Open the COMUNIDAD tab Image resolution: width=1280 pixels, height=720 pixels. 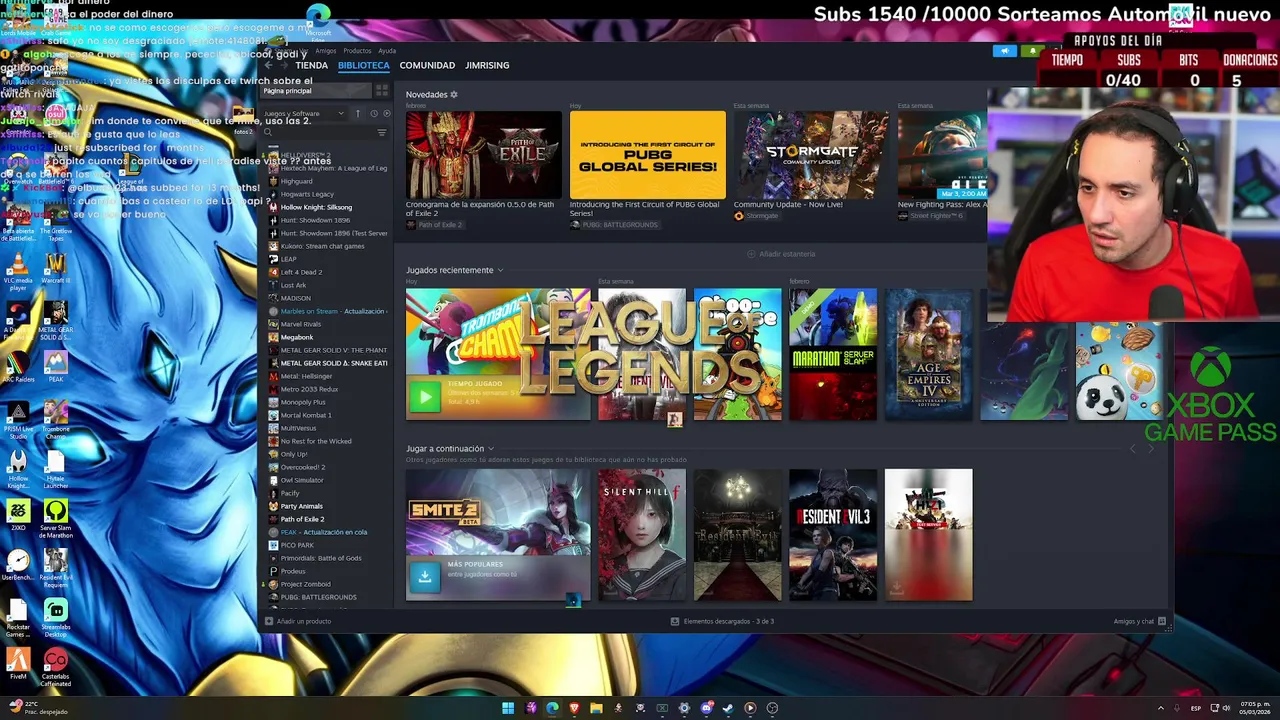[x=427, y=65]
